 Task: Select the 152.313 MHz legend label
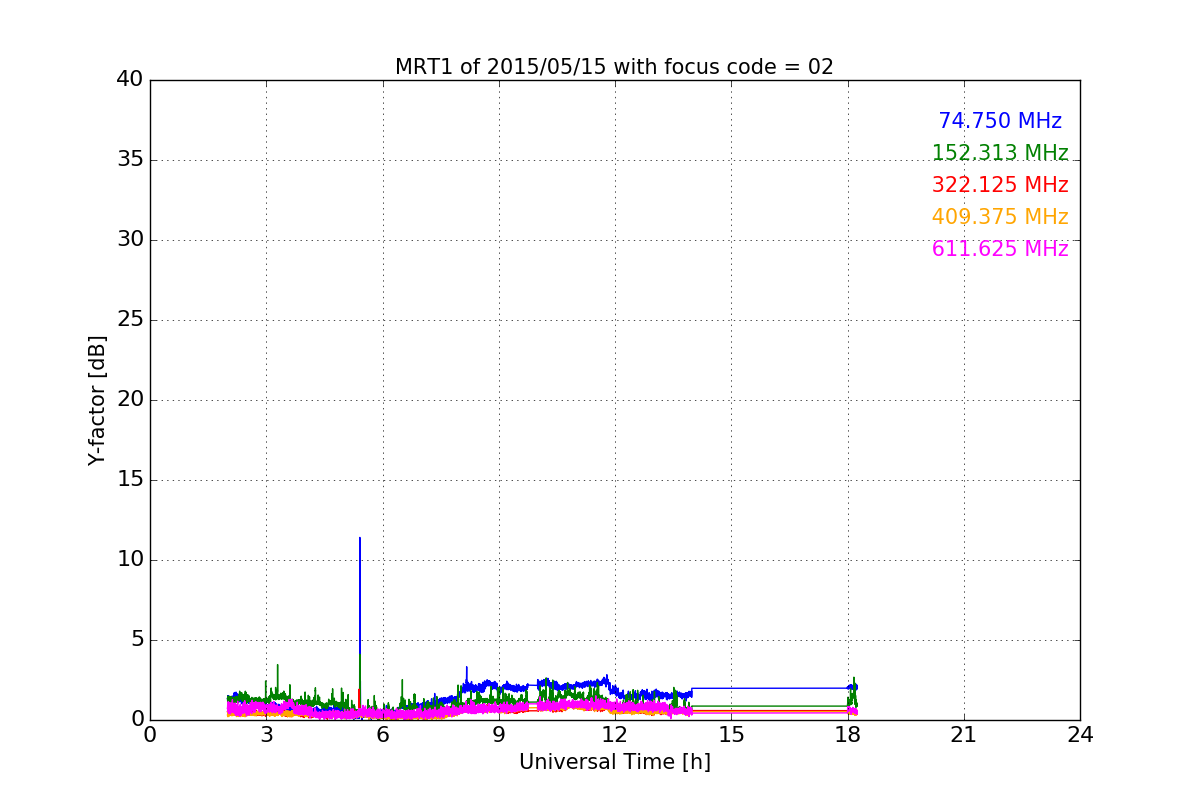(1000, 153)
